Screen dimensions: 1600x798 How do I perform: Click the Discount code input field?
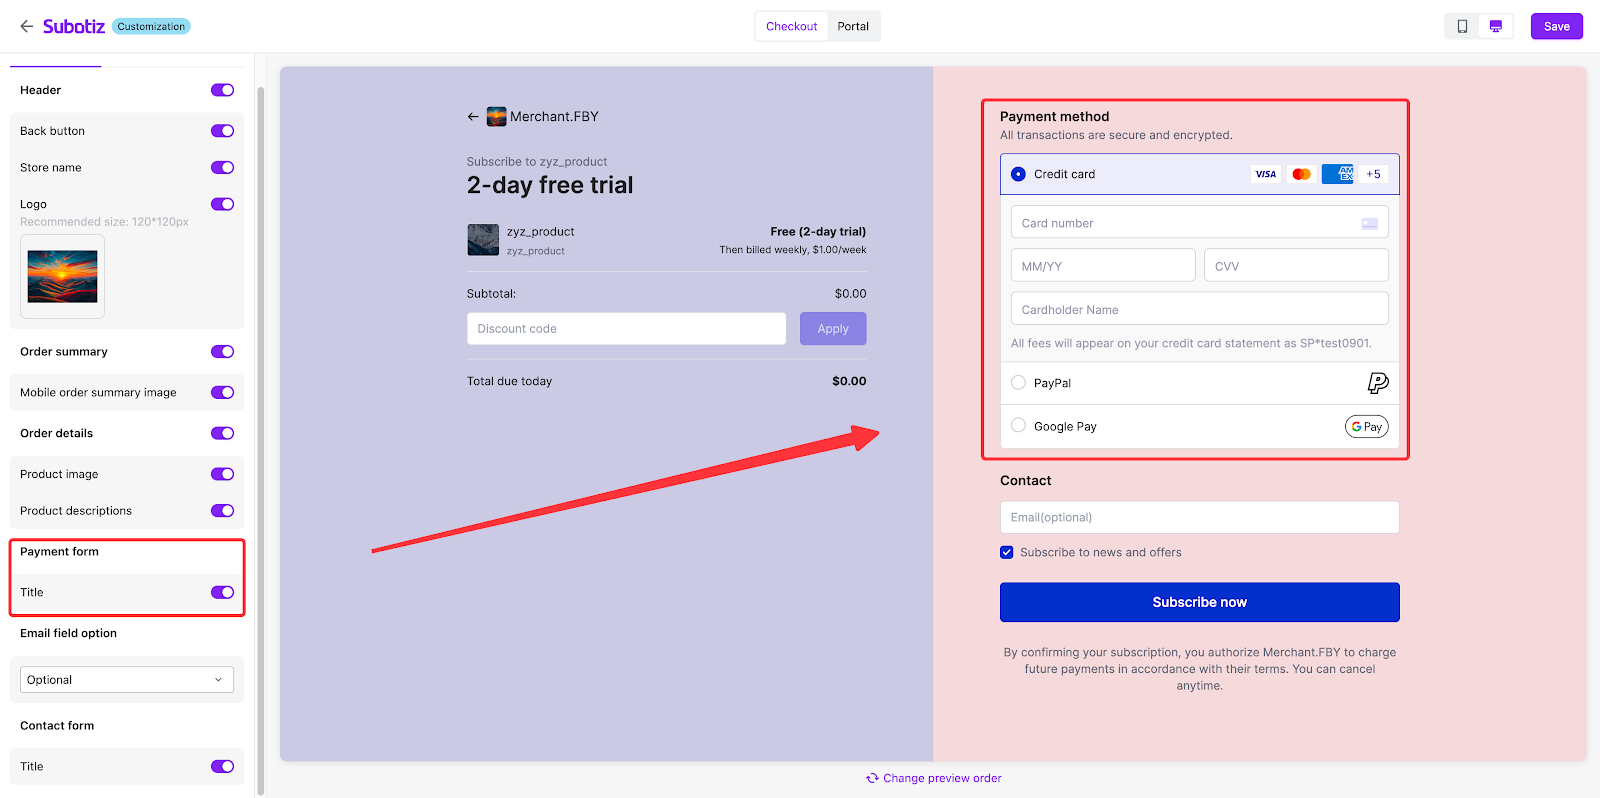pyautogui.click(x=626, y=329)
